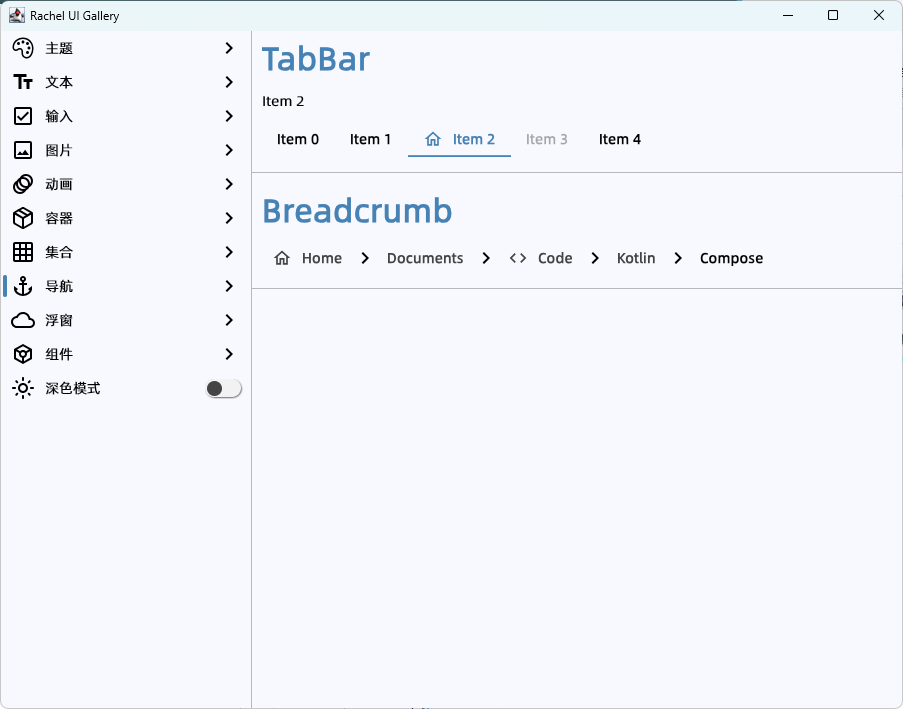Click the chevron separator after Home
The width and height of the screenshot is (903, 709).
click(x=365, y=258)
